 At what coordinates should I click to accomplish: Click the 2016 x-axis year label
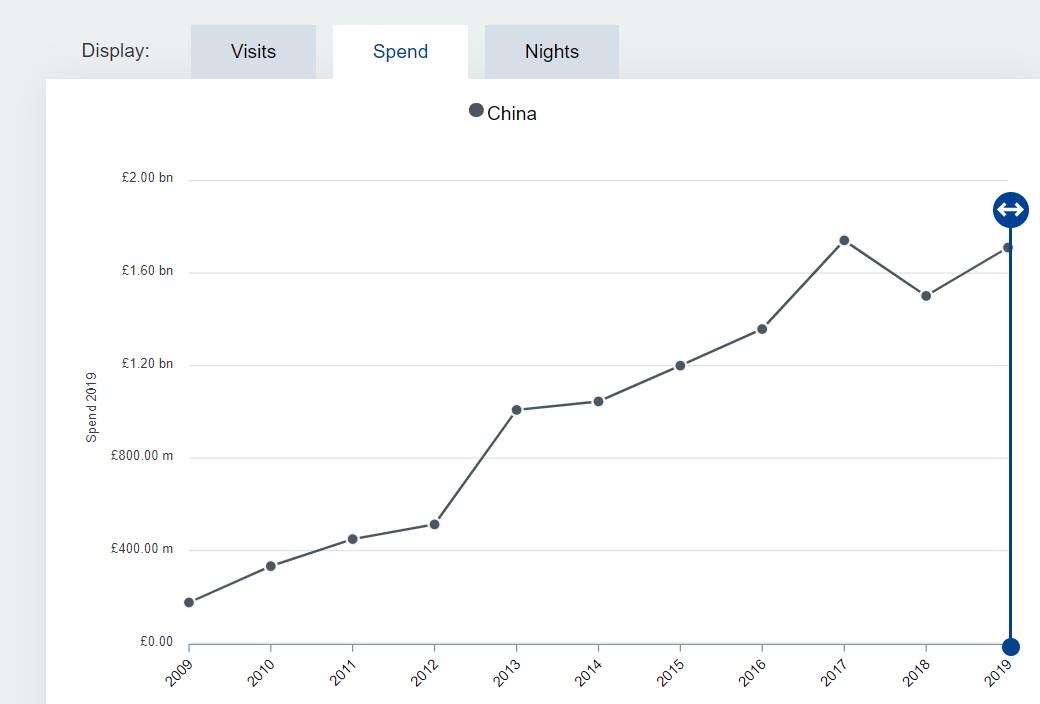tap(753, 672)
